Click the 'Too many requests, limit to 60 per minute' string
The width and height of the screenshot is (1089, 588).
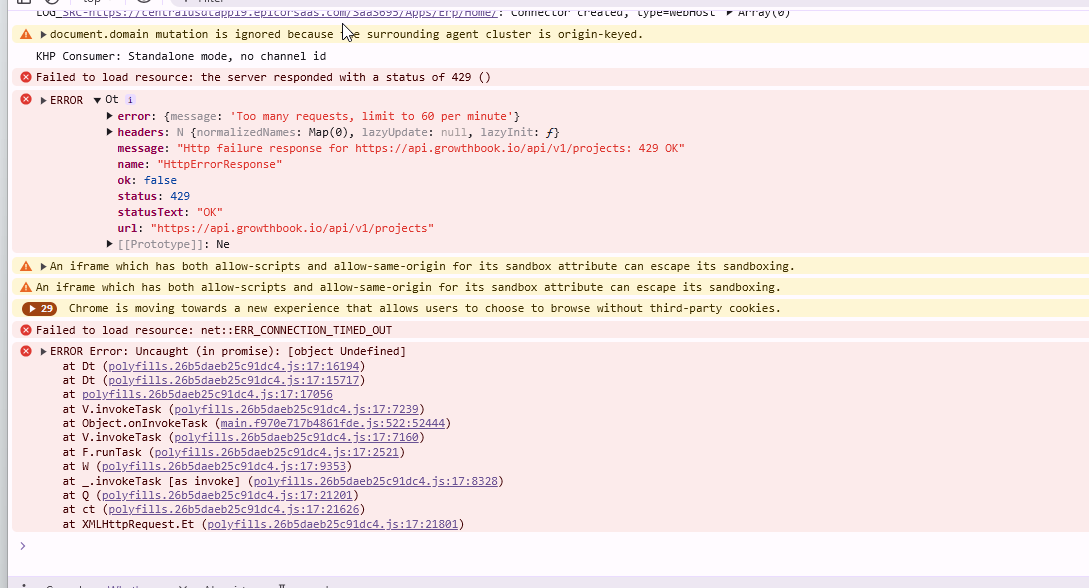point(372,116)
